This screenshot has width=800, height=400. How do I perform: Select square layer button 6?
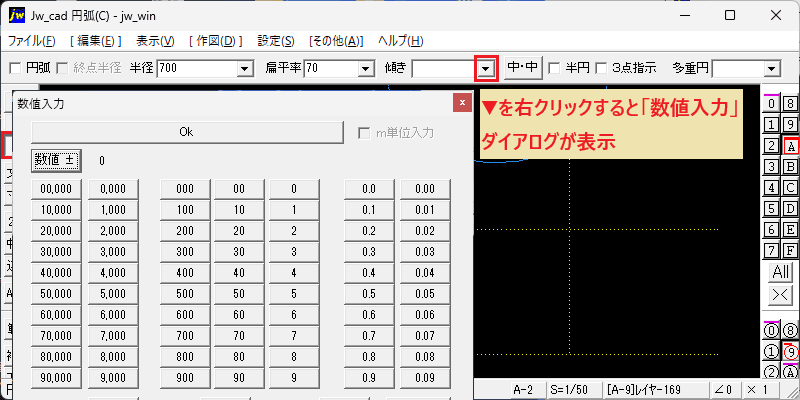tap(771, 230)
